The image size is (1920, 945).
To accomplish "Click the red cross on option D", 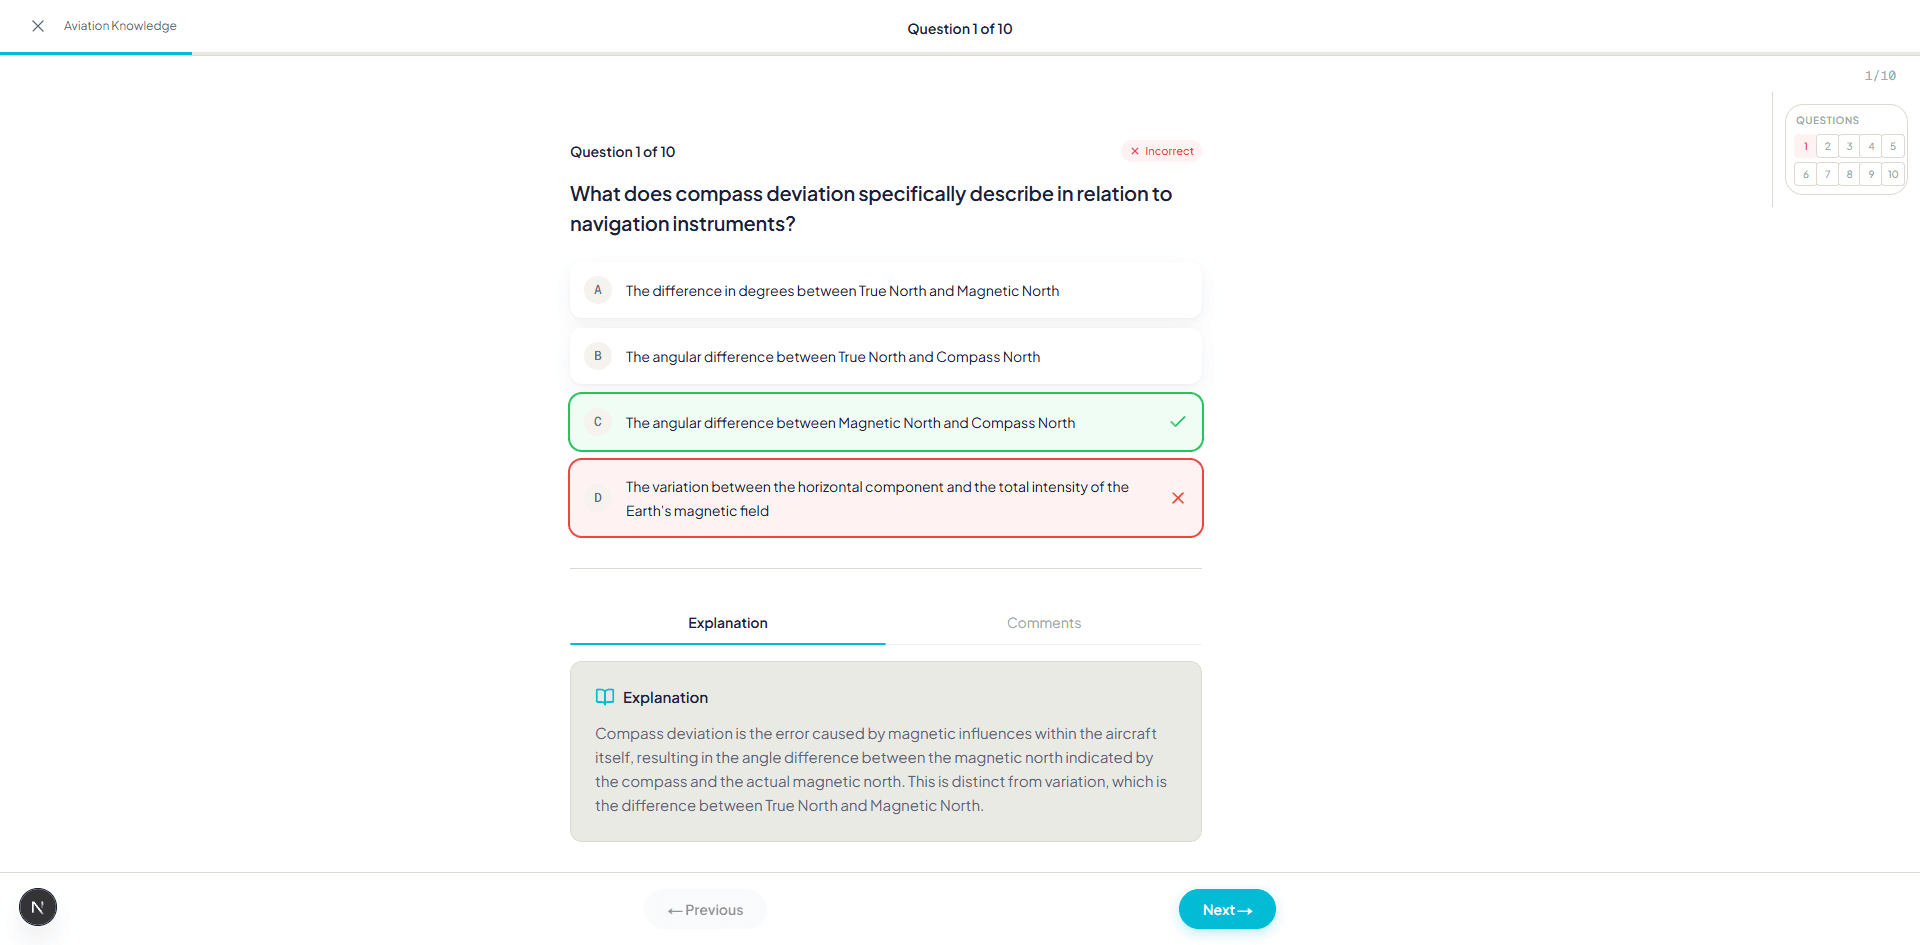I will tap(1178, 498).
